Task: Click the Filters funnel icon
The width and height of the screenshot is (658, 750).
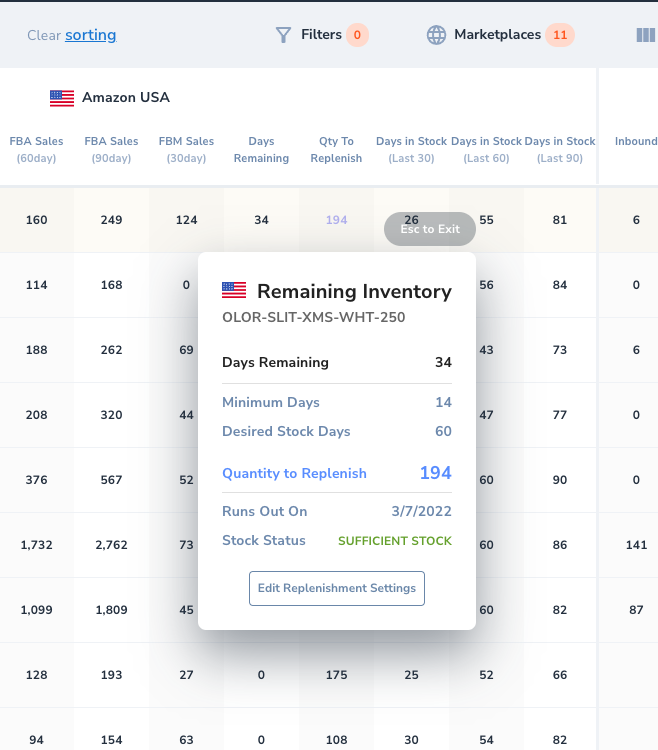Action: coord(283,35)
